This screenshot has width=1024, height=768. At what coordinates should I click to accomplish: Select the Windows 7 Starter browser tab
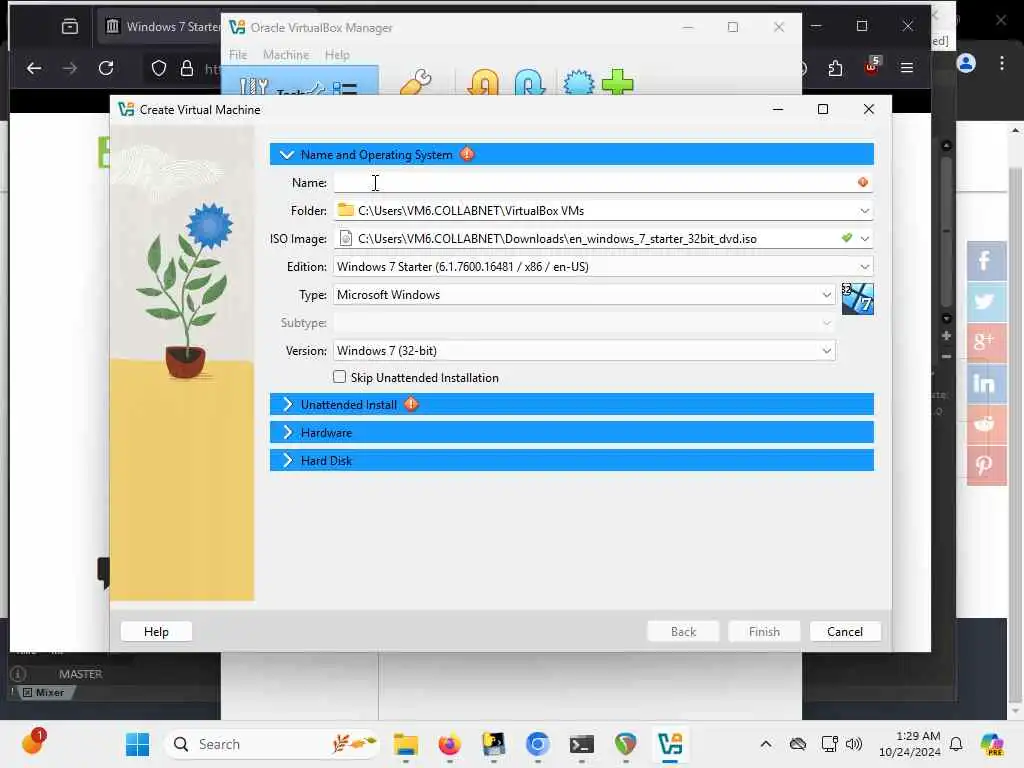[163, 27]
